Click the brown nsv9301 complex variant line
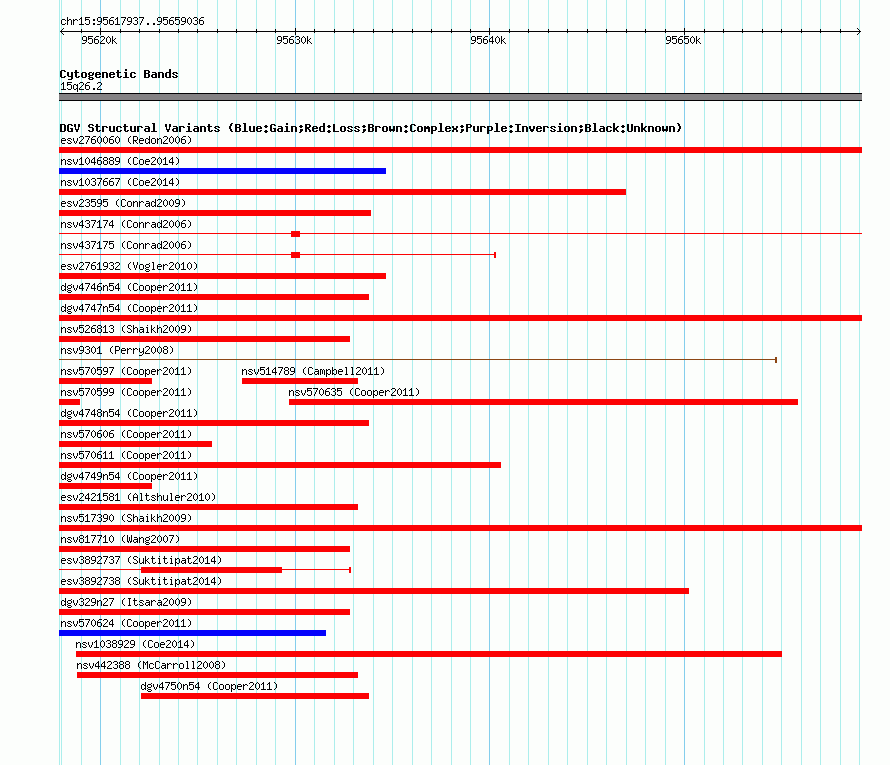This screenshot has height=765, width=890. (418, 360)
